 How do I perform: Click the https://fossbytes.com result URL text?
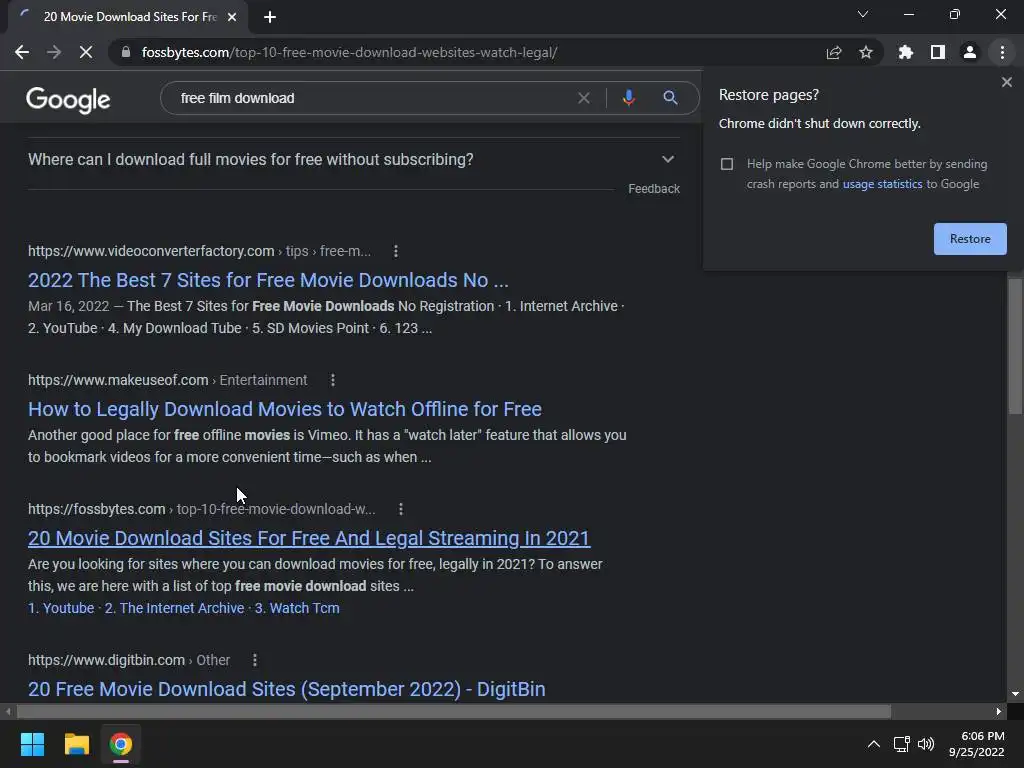(97, 509)
